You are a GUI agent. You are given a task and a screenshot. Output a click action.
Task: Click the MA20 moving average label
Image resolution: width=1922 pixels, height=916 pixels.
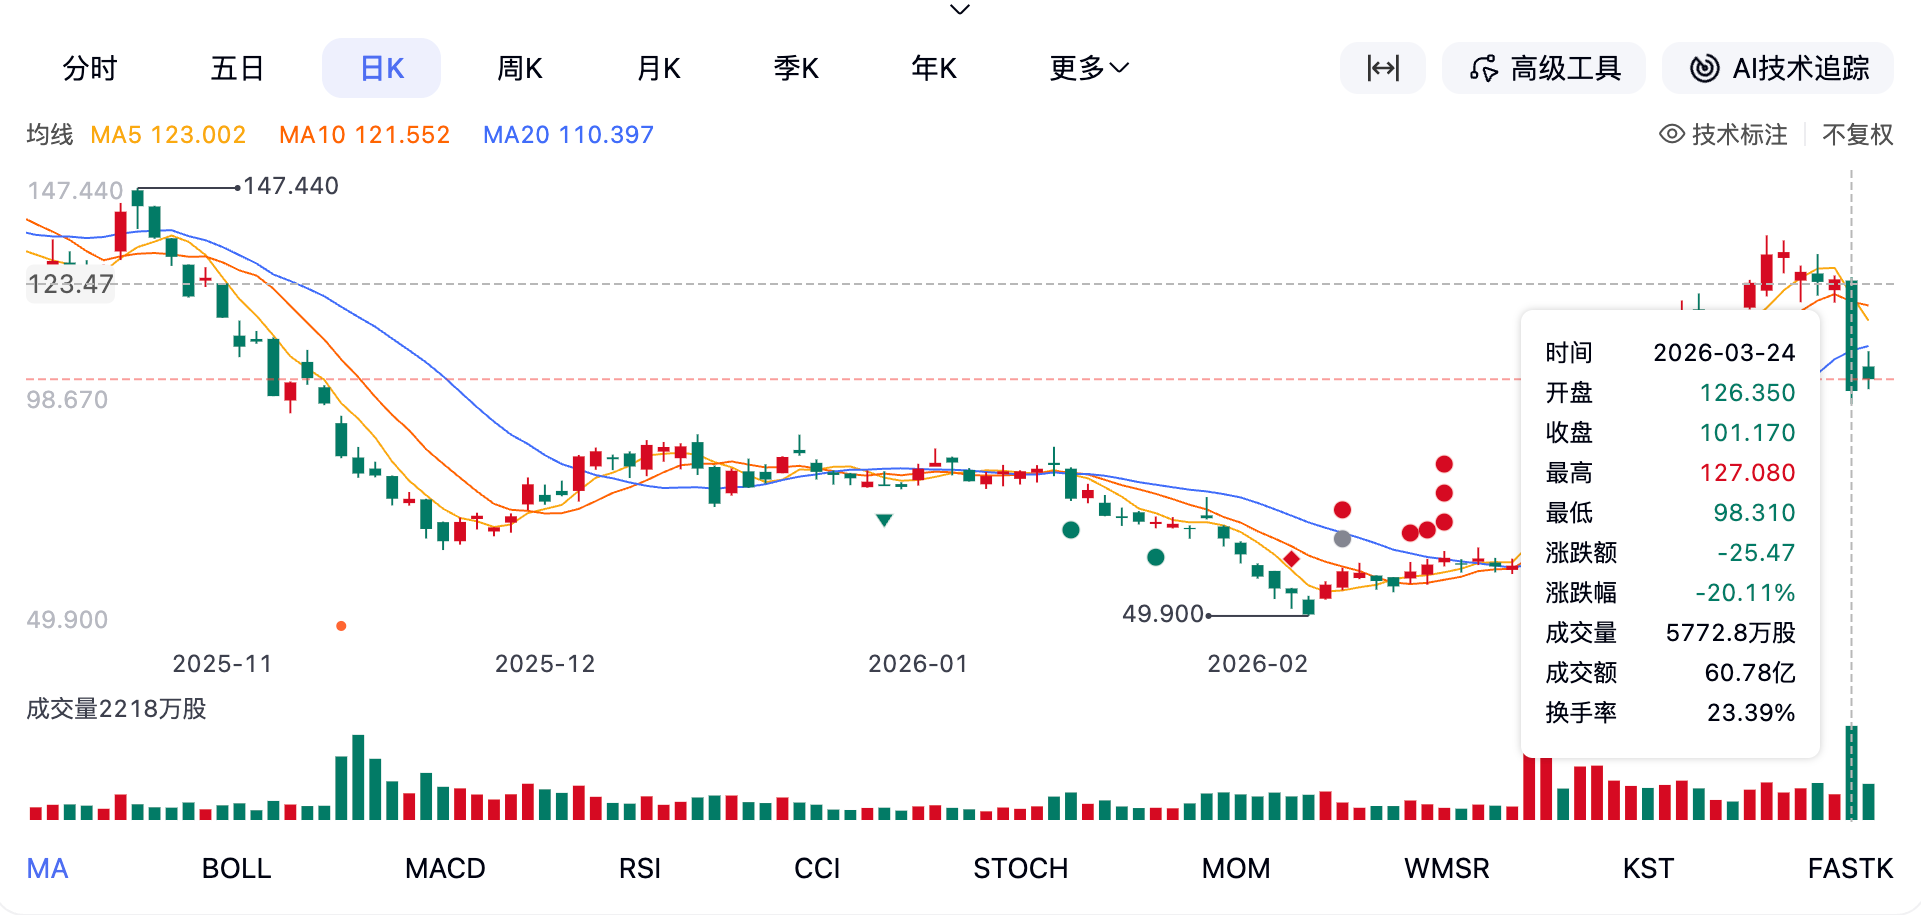click(568, 134)
